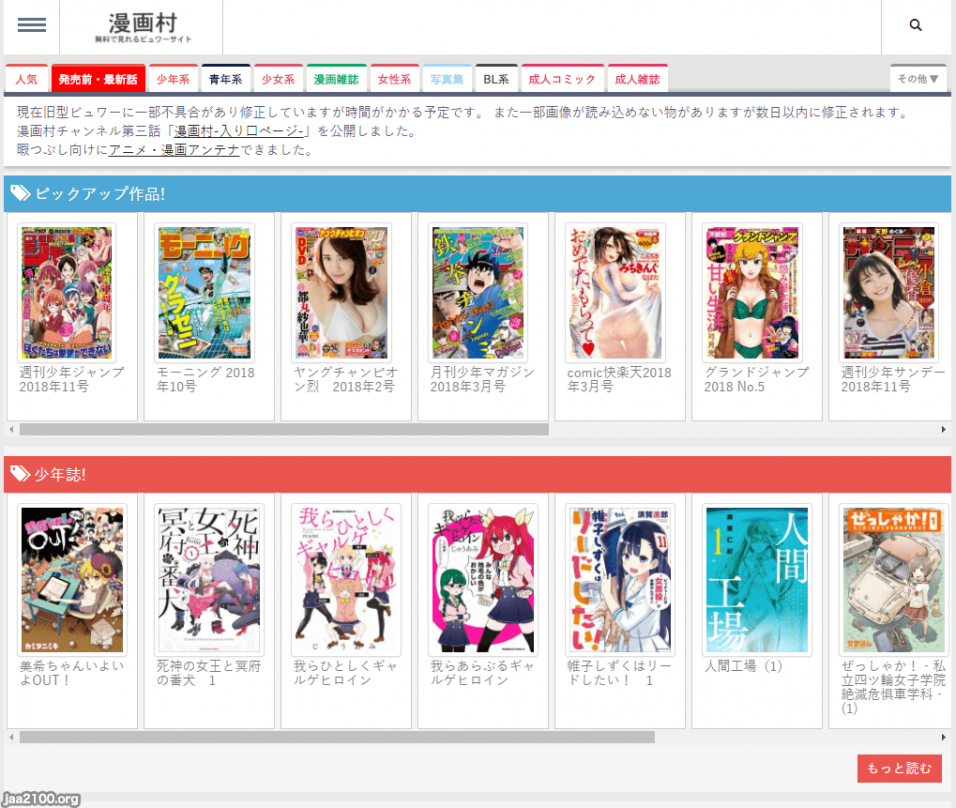This screenshot has height=808, width=956.
Task: Click the 漫画村 site logo
Action: click(x=143, y=27)
